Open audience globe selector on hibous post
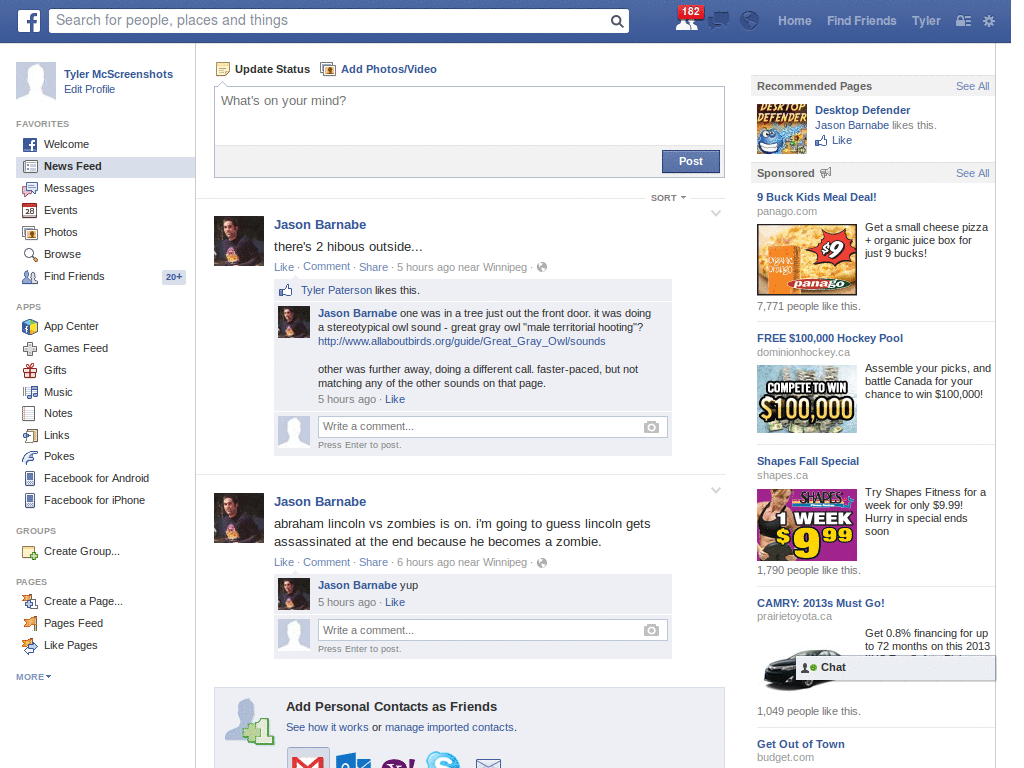 (542, 267)
